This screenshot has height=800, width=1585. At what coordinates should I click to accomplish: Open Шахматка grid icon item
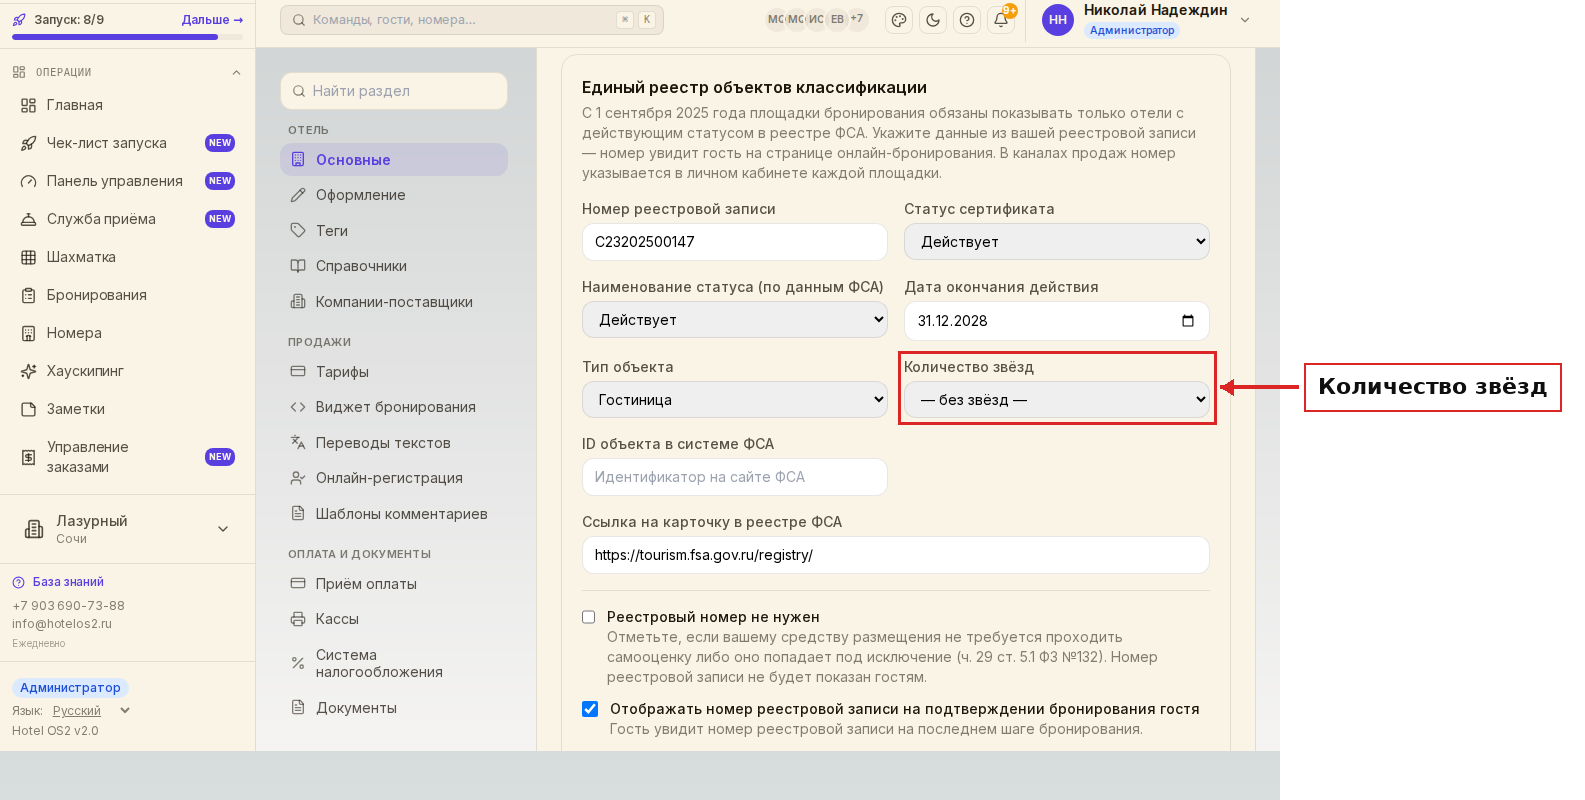(127, 257)
